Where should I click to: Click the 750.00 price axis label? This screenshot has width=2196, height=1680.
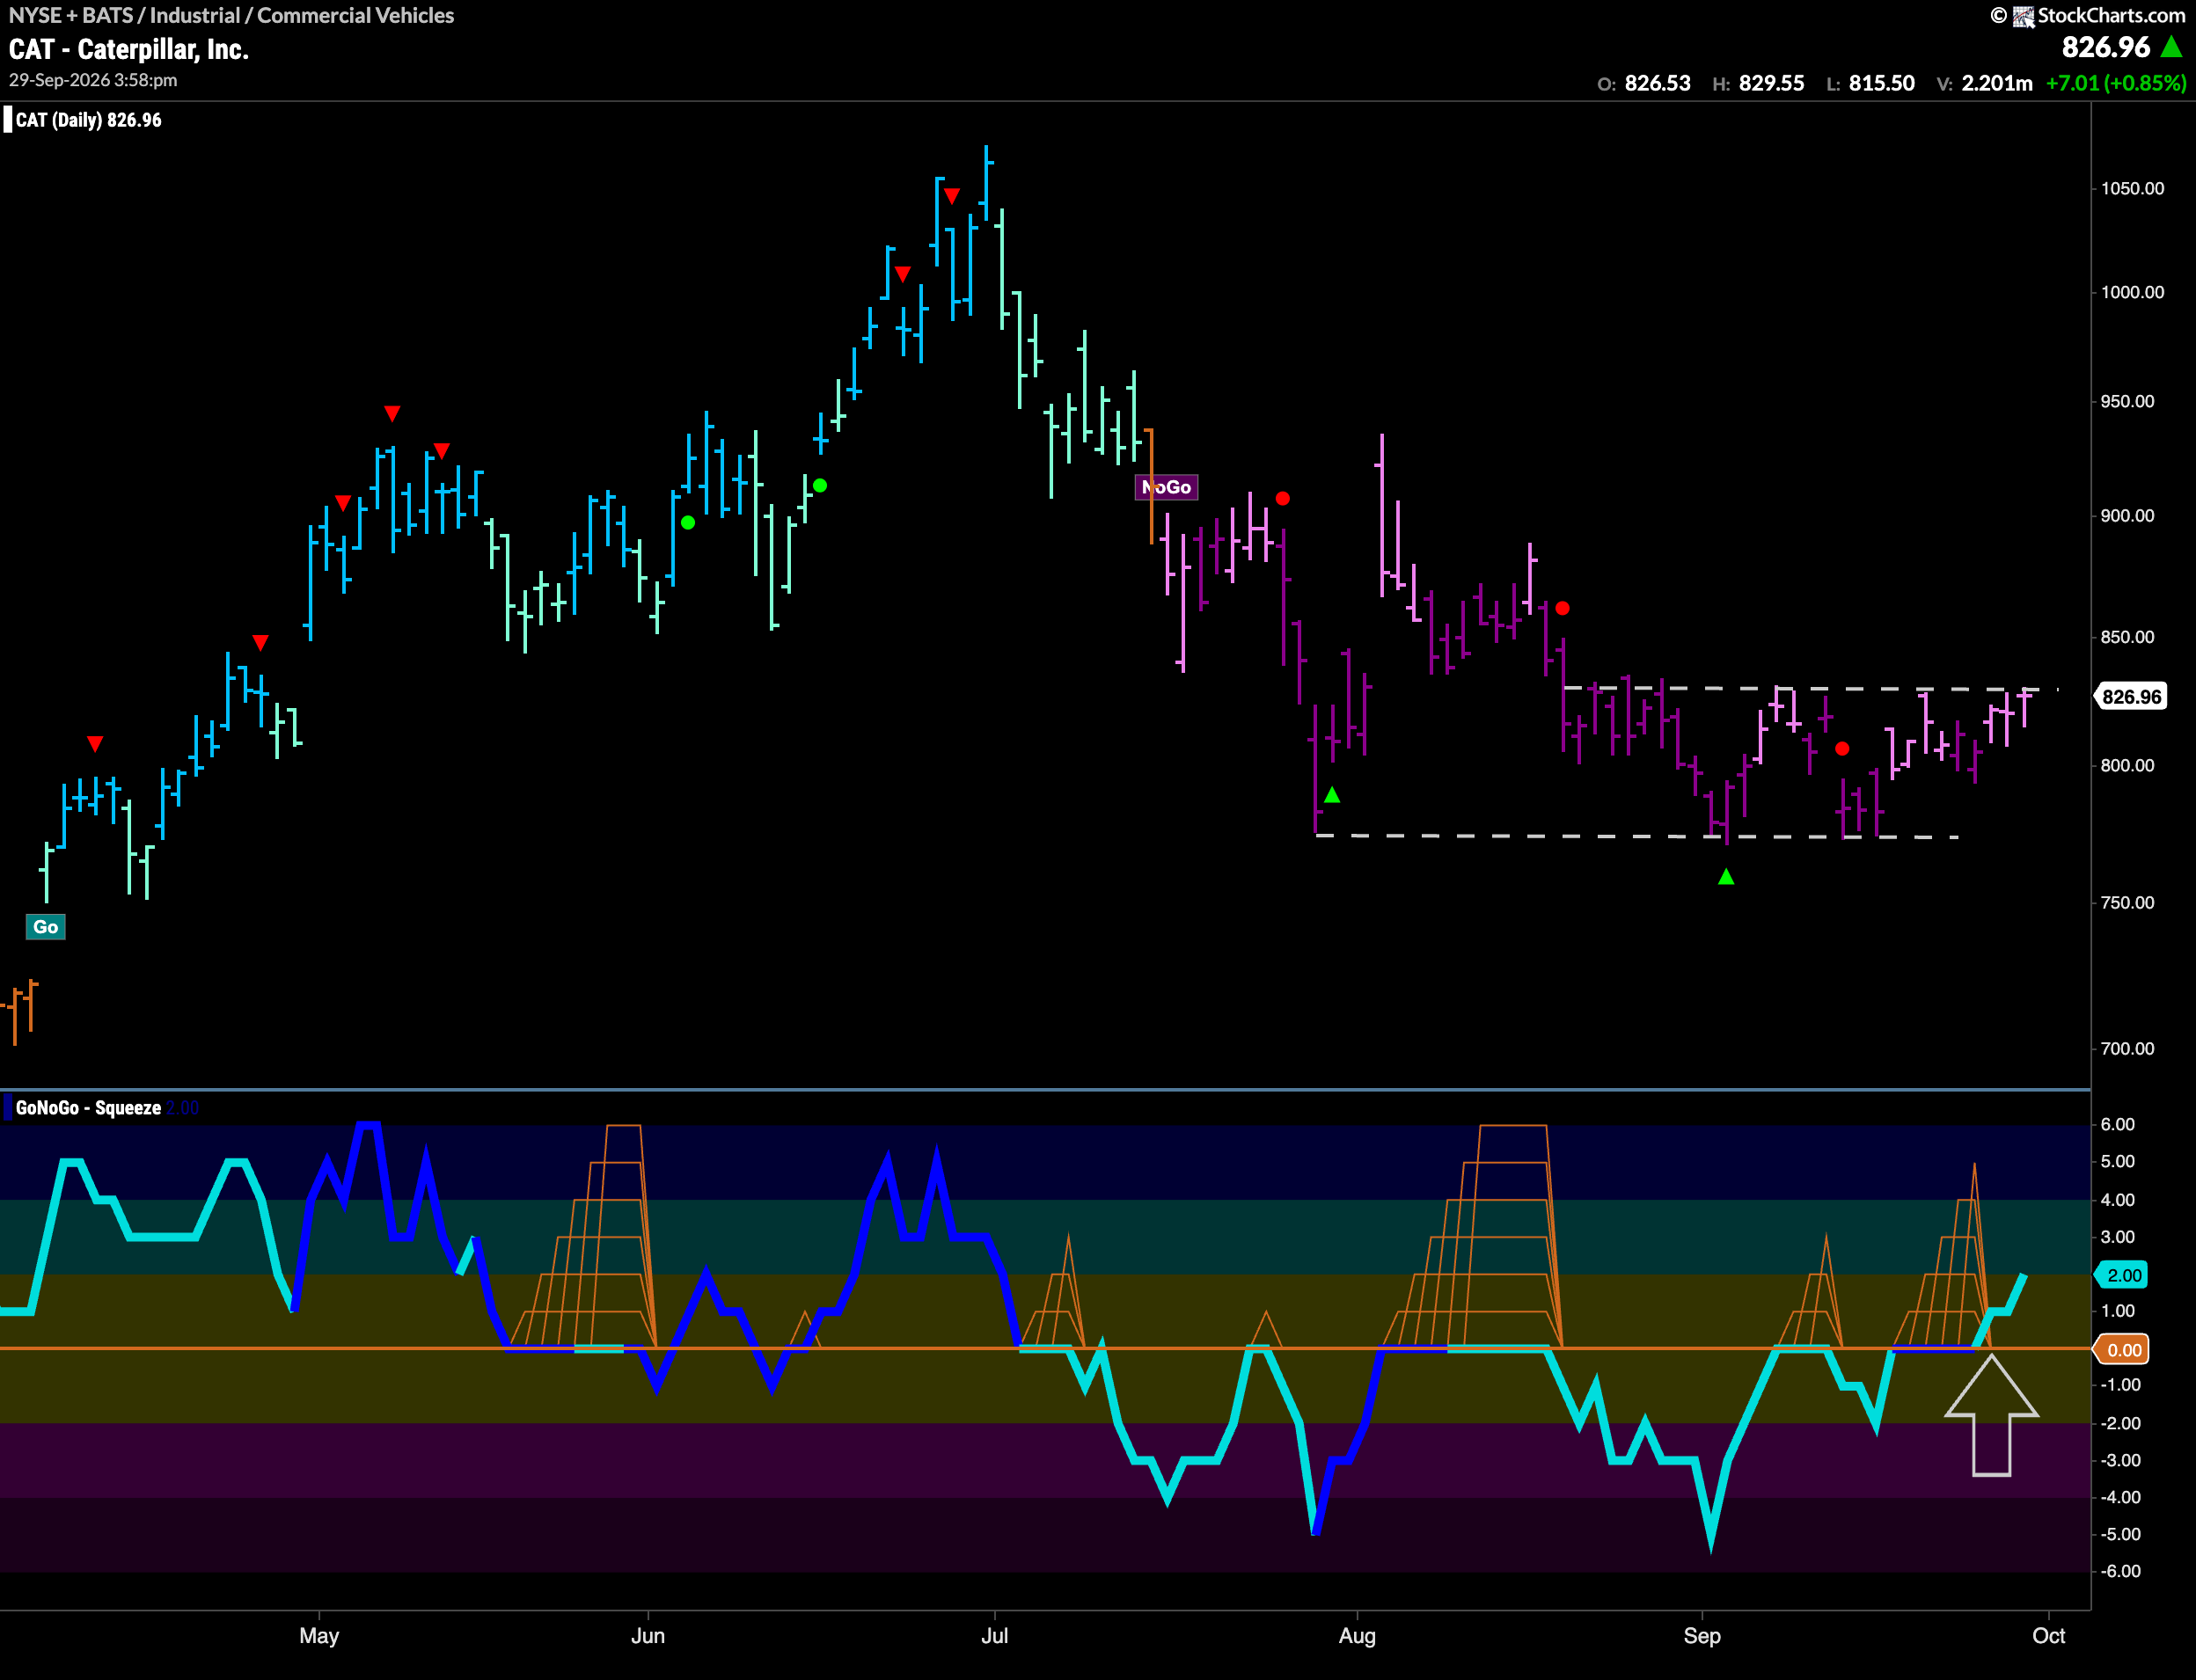click(x=2127, y=902)
